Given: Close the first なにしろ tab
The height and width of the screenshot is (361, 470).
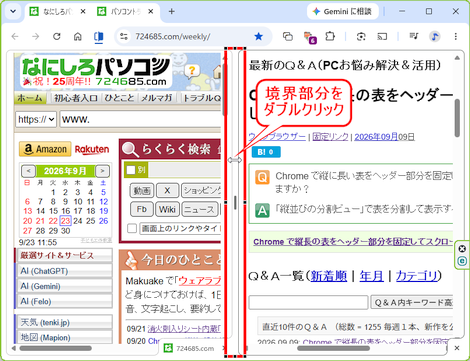Looking at the screenshot, I should (x=83, y=12).
